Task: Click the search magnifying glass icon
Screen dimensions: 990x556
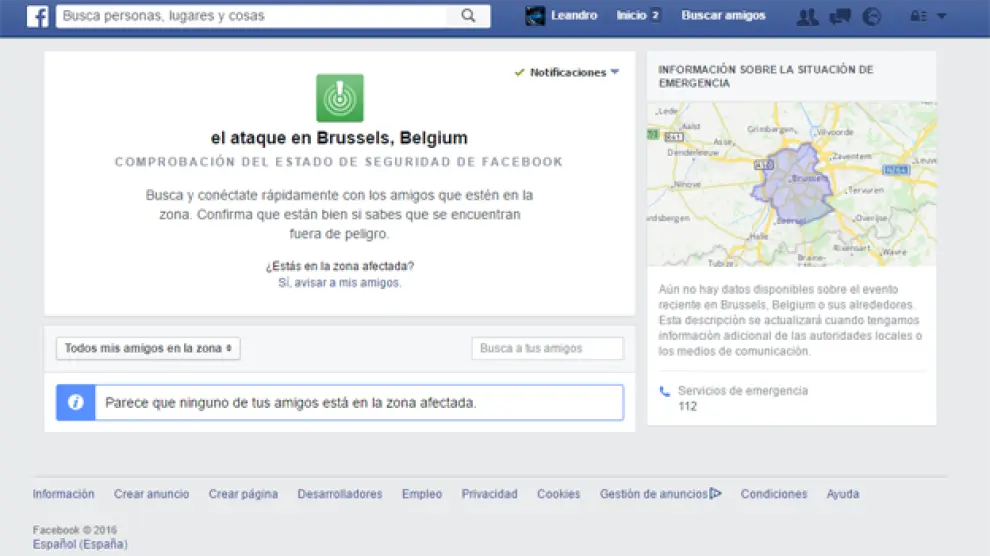Action: point(468,16)
